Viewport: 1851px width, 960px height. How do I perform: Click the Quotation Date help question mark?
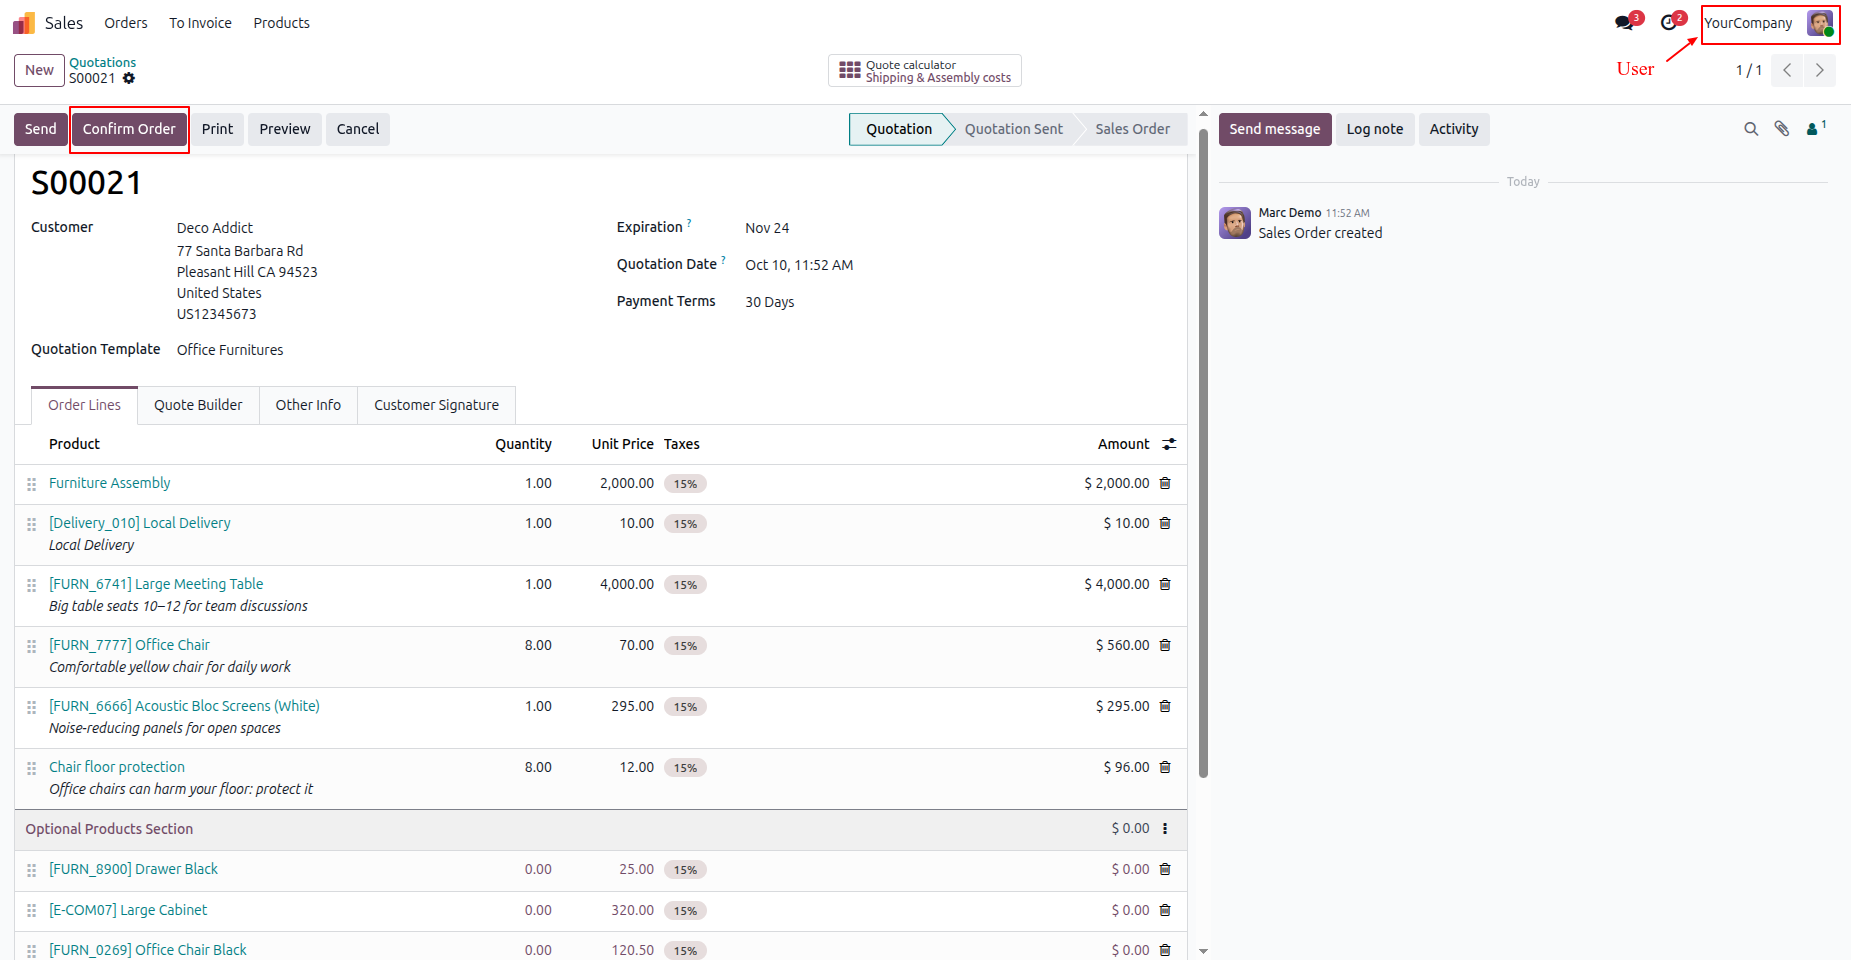[723, 260]
